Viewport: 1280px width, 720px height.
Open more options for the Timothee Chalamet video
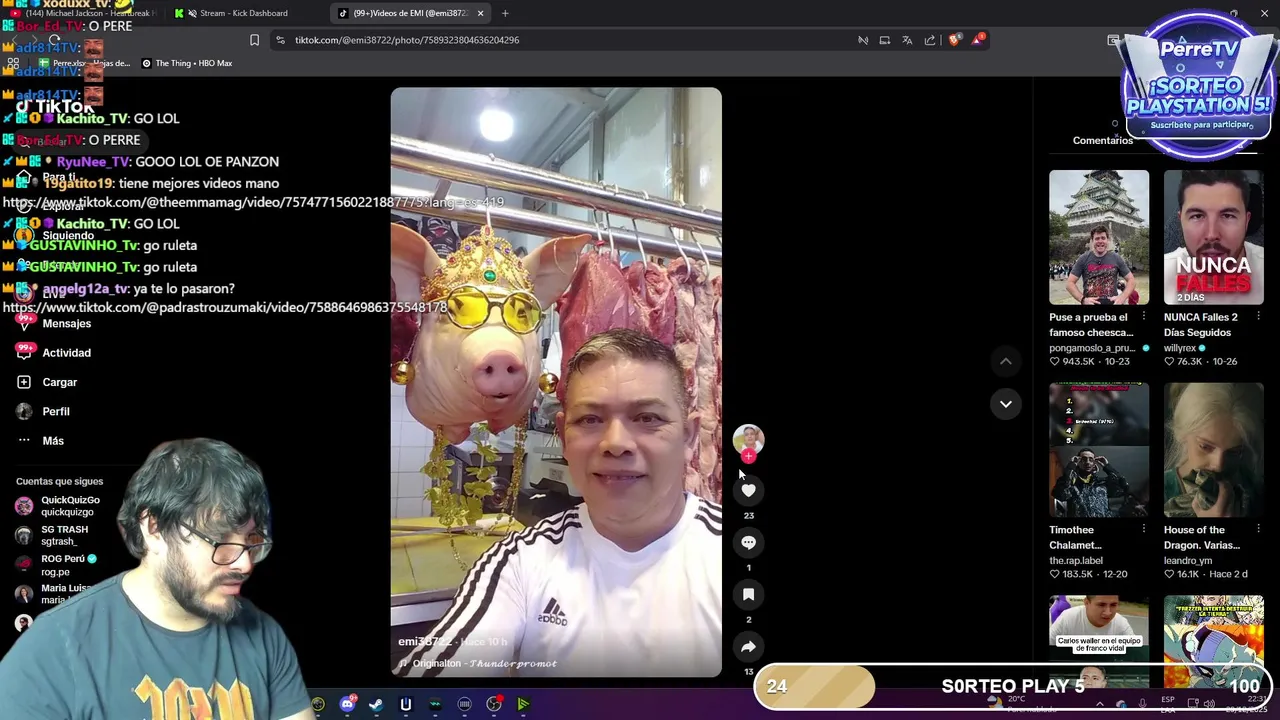pos(1144,529)
